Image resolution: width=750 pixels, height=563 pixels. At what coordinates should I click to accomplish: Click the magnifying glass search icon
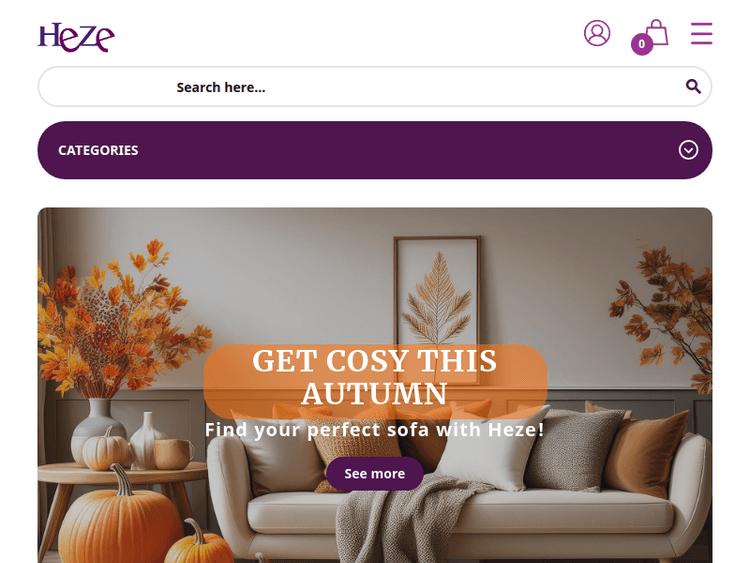[693, 87]
